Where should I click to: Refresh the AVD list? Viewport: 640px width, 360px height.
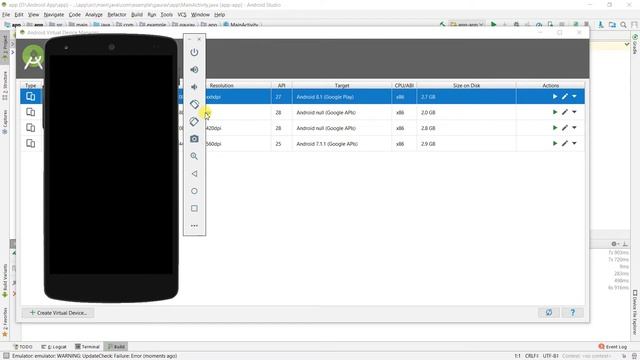[549, 312]
